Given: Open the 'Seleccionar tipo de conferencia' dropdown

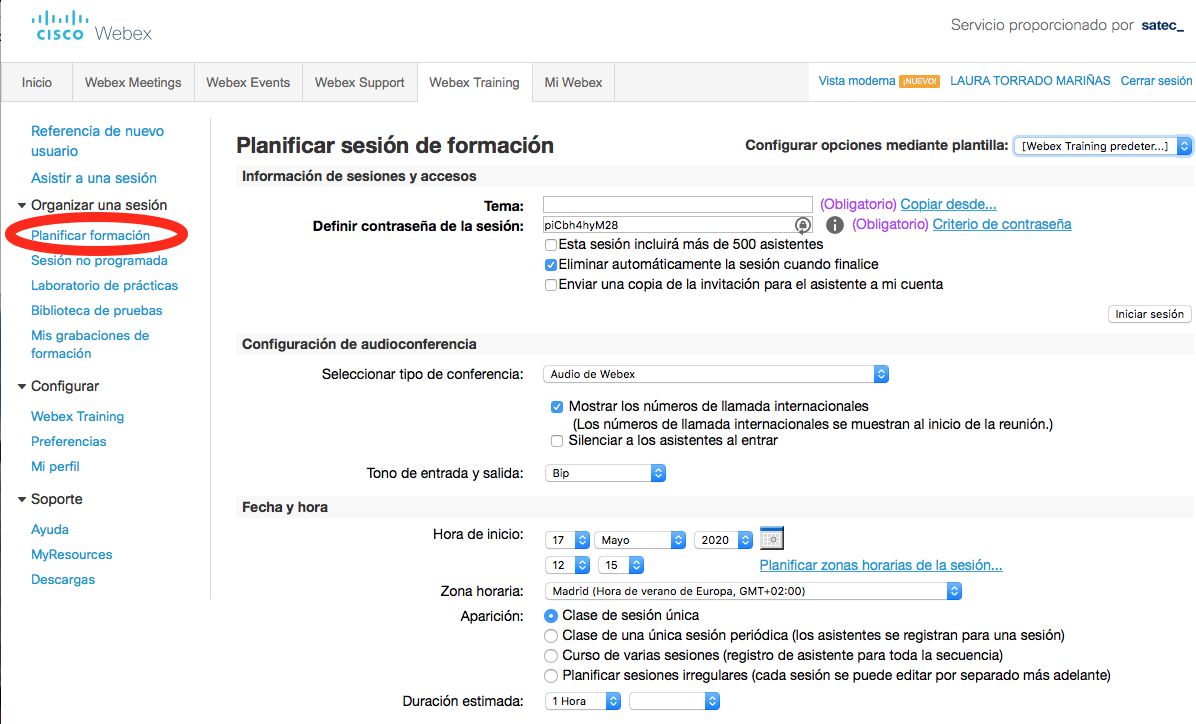Looking at the screenshot, I should click(716, 374).
